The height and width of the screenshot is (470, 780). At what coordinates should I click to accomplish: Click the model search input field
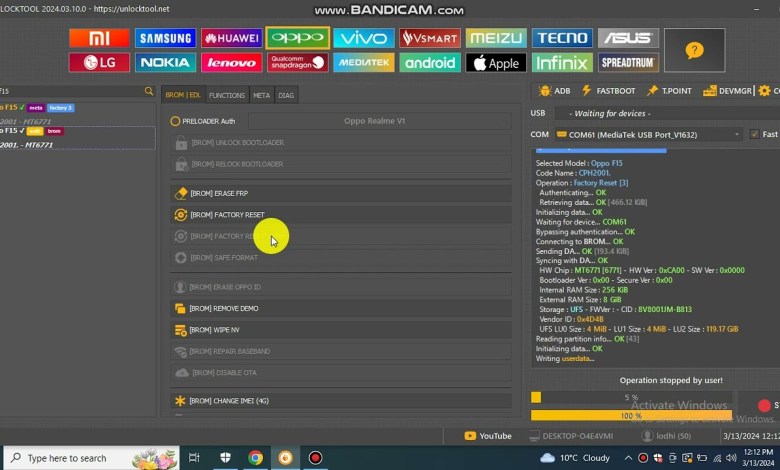tap(72, 91)
